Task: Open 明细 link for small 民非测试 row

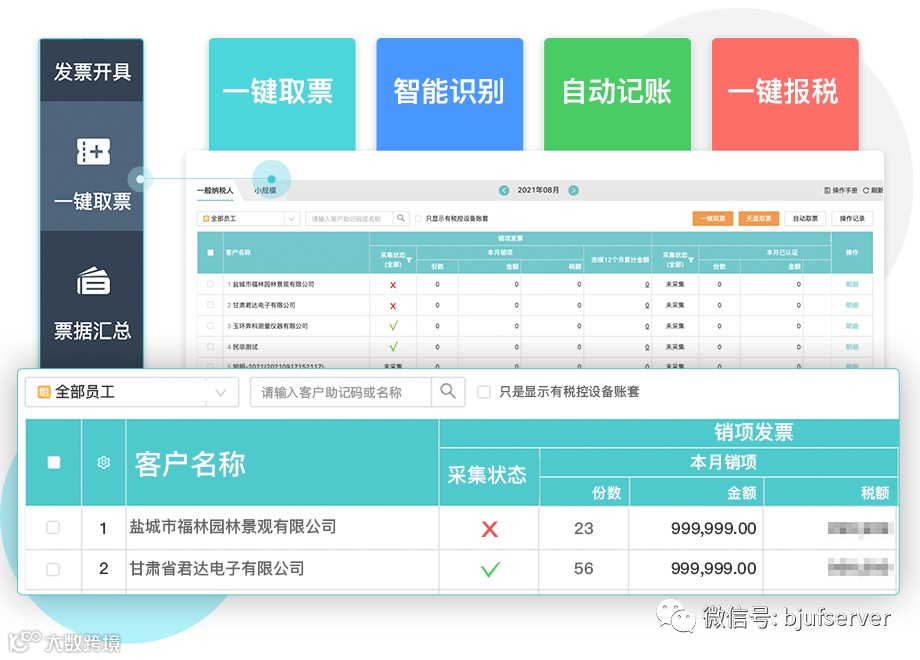Action: (x=852, y=347)
